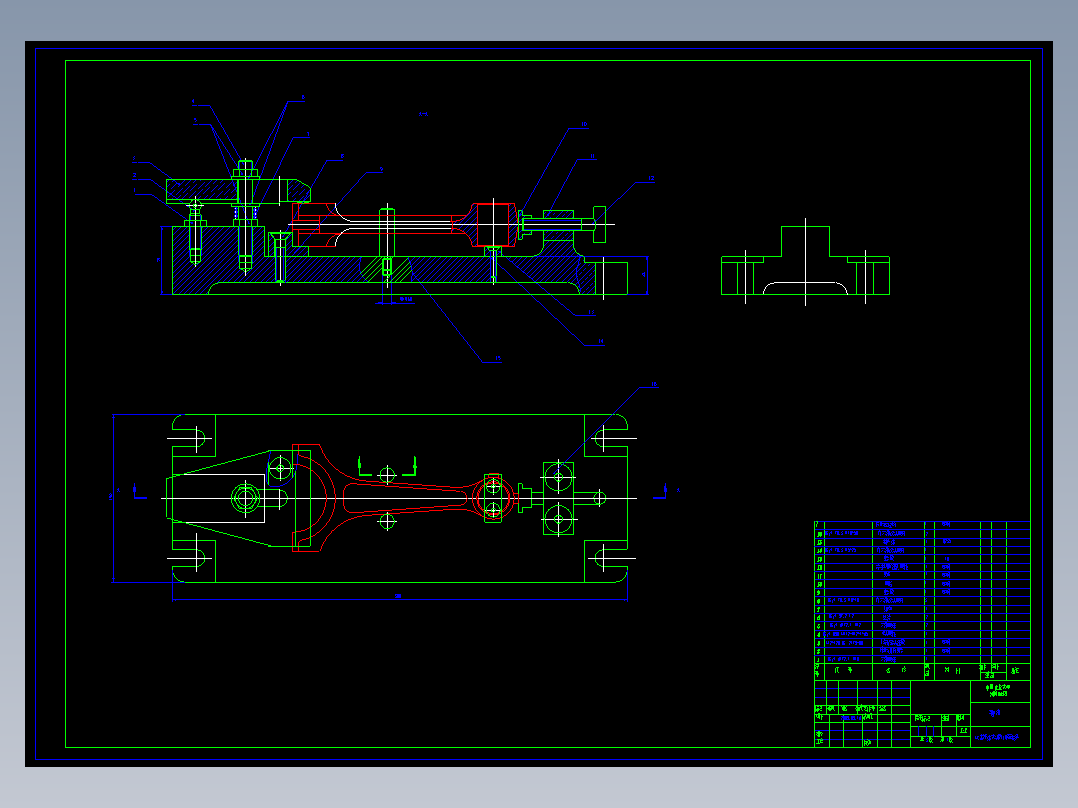This screenshot has width=1078, height=808.
Task: Select balloon number 13 label
Action: pyautogui.click(x=591, y=313)
